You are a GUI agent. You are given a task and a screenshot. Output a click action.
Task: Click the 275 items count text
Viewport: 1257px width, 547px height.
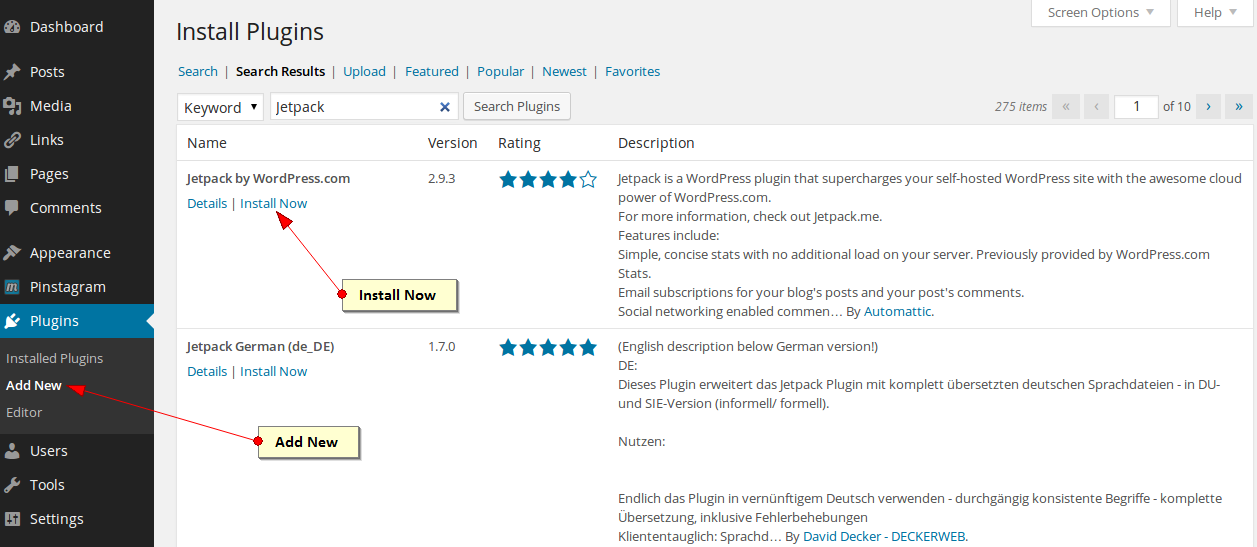click(1021, 106)
